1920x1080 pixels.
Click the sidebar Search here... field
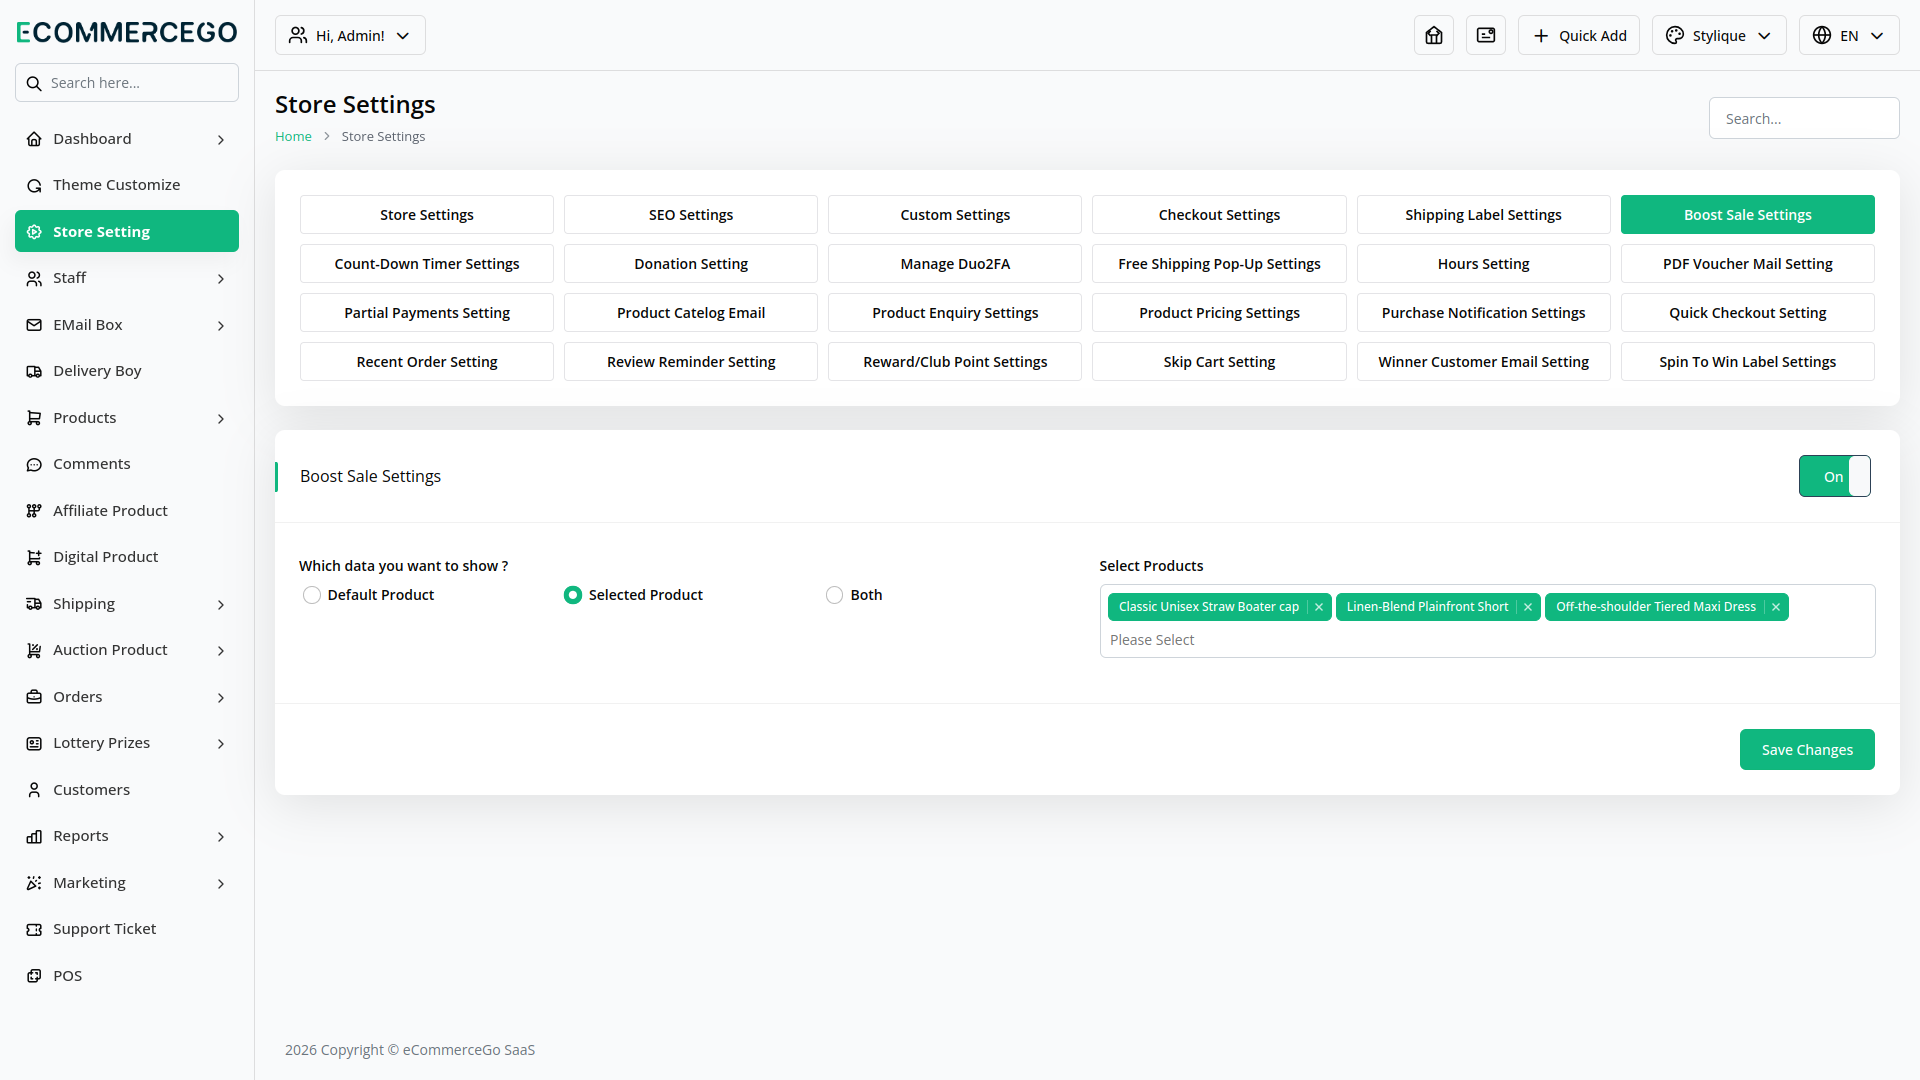127,83
